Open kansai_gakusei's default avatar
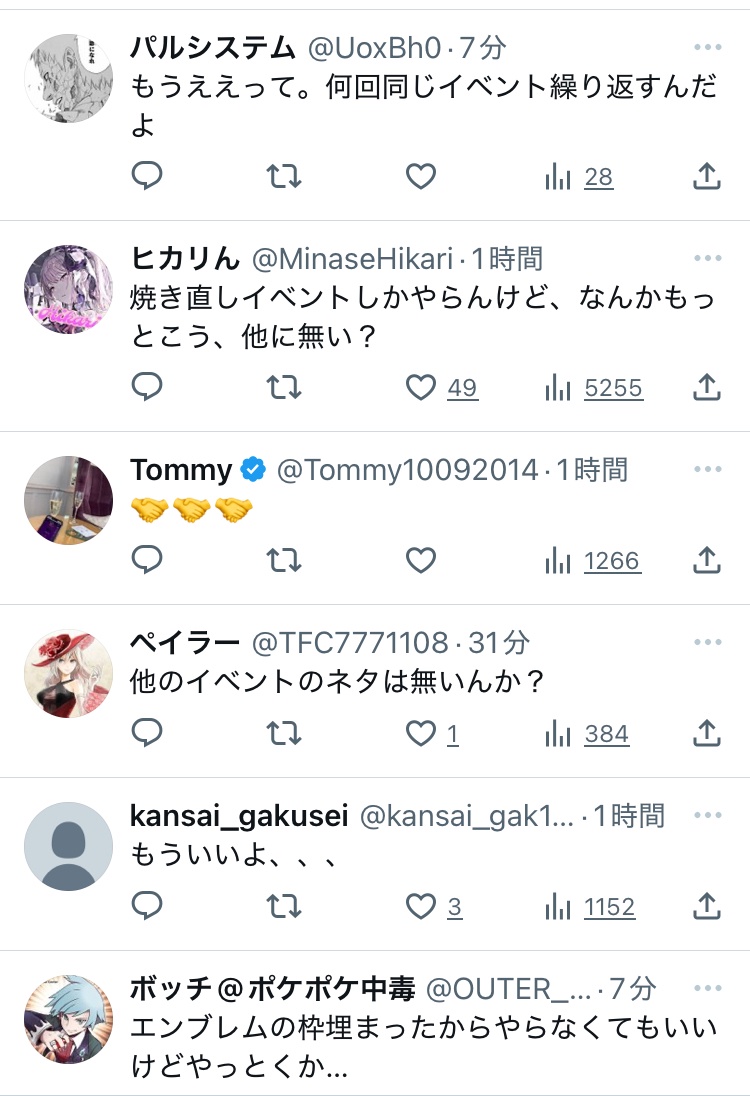Viewport: 750px width, 1096px height. point(68,845)
